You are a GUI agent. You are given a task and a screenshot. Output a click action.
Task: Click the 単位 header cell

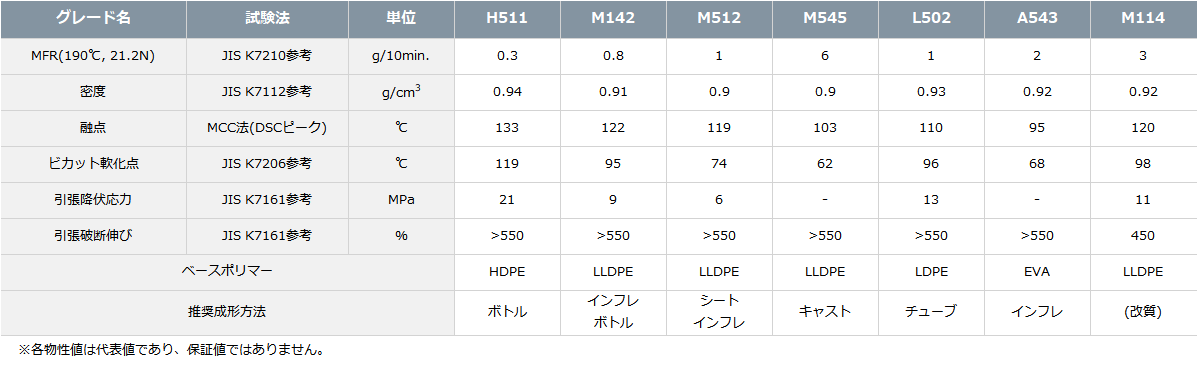402,19
